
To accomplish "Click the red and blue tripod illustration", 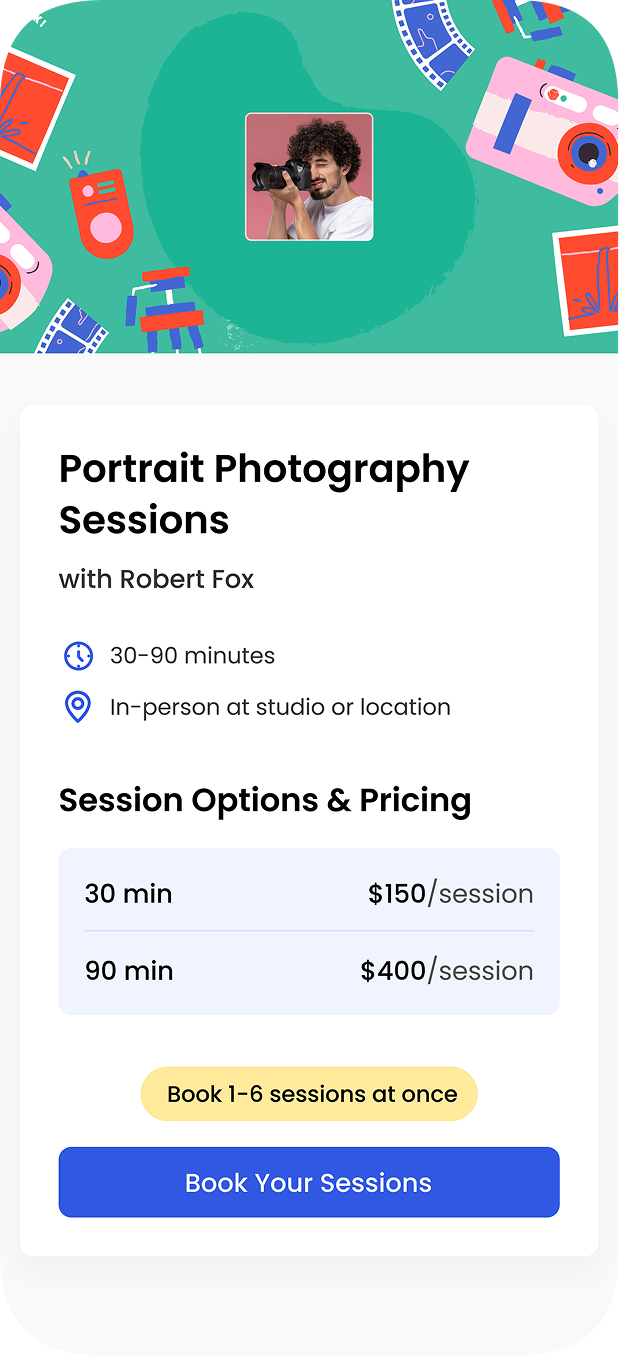I will (x=166, y=307).
